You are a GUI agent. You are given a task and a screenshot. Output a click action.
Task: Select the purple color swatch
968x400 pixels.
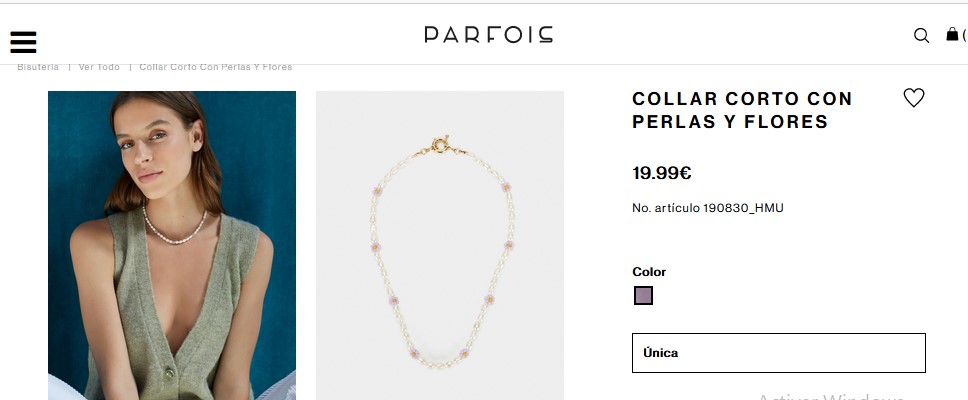[x=643, y=296]
